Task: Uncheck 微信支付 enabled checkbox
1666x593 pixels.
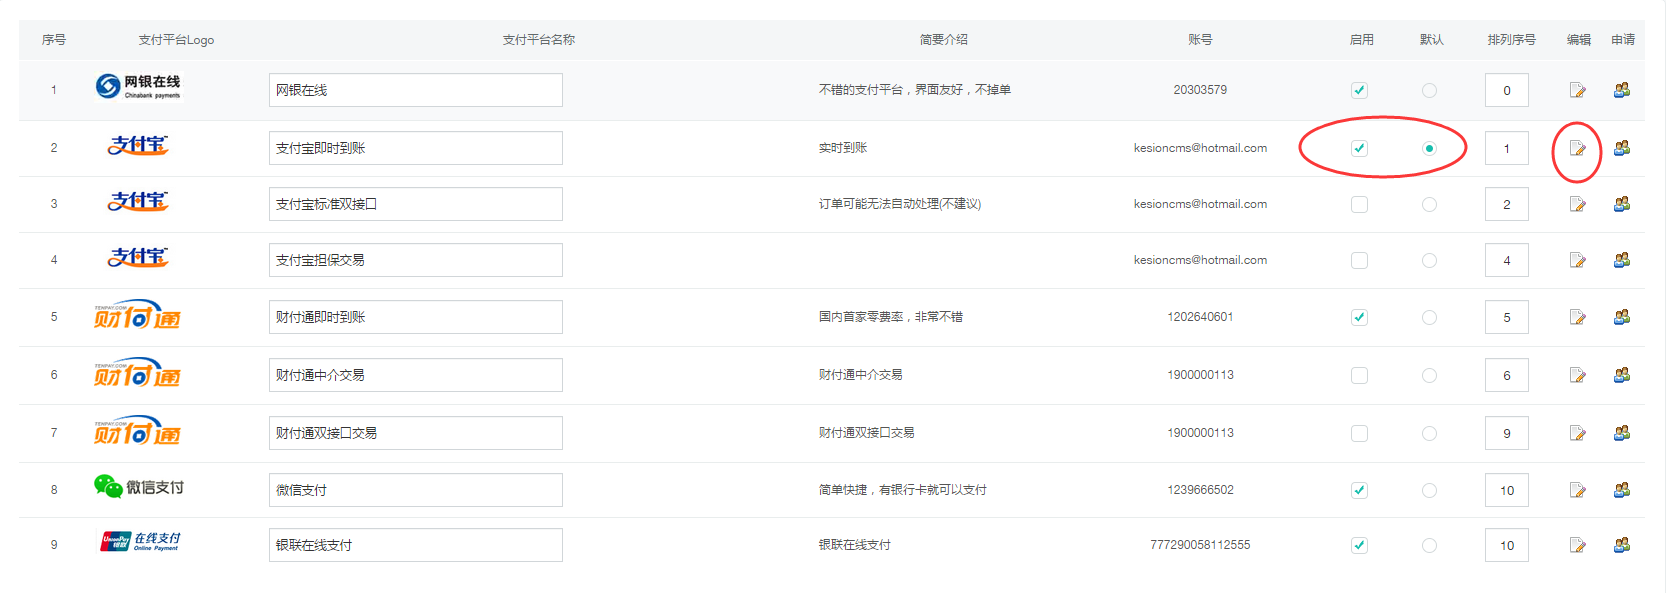Action: [1359, 490]
